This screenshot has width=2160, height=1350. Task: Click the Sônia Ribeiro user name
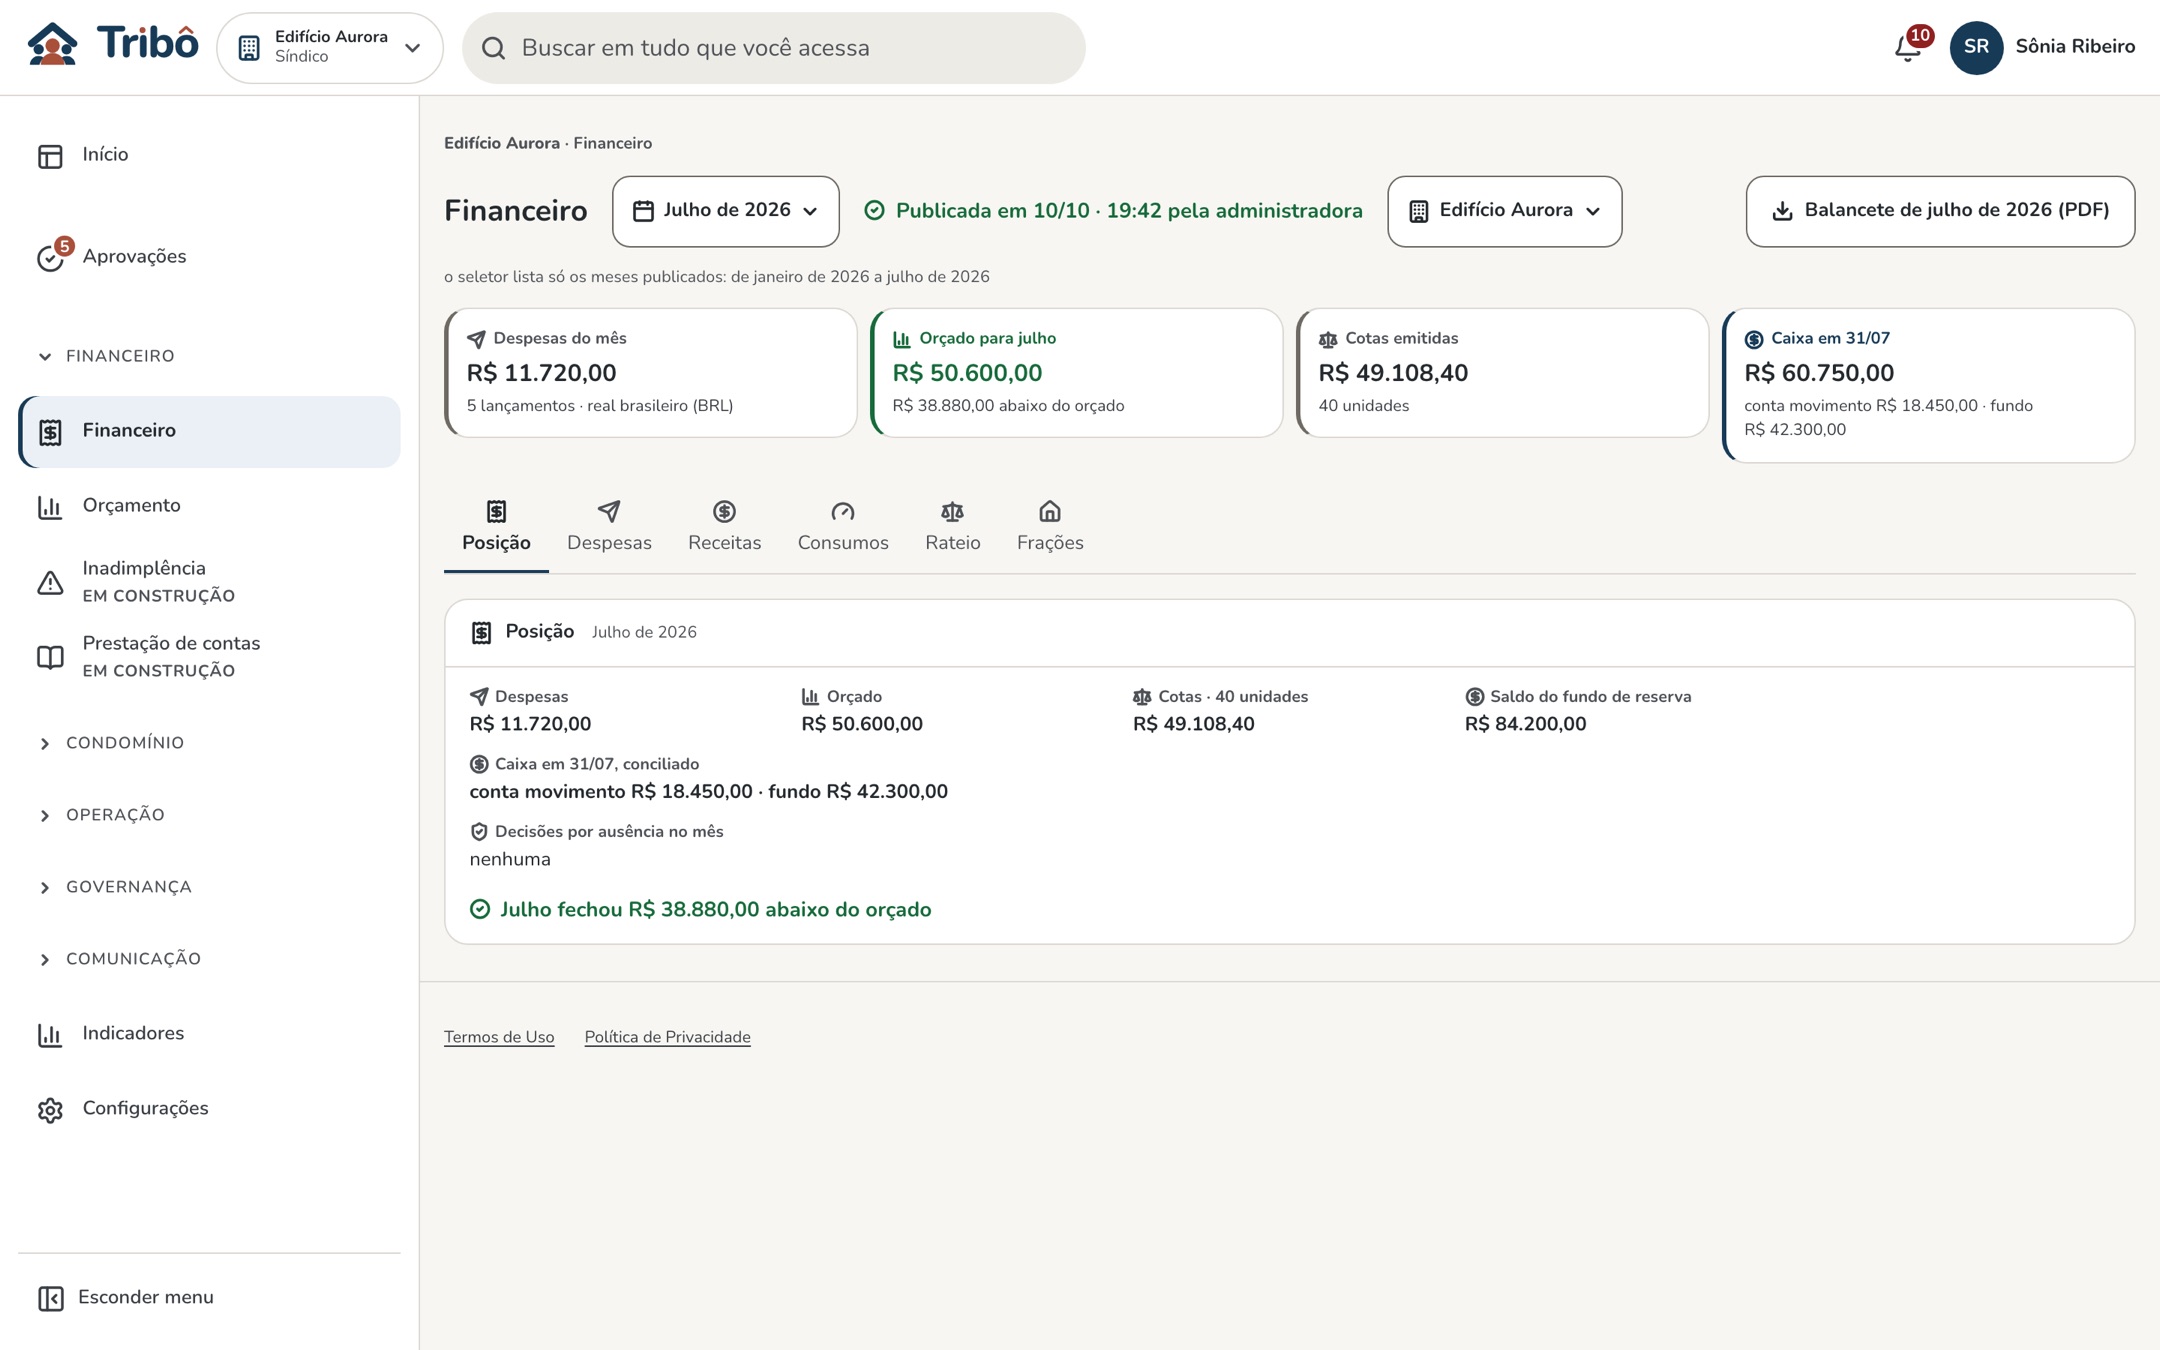click(2075, 47)
